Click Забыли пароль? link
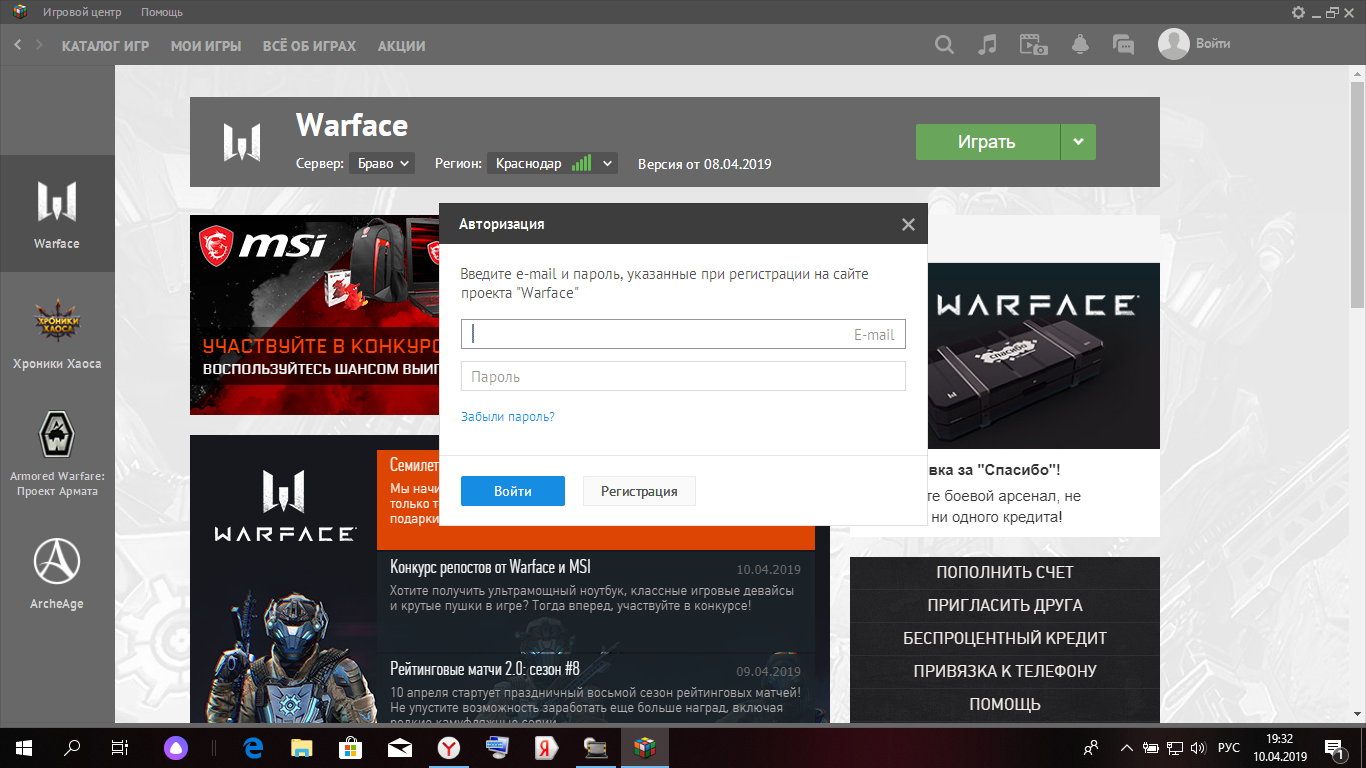This screenshot has height=768, width=1366. (x=508, y=417)
